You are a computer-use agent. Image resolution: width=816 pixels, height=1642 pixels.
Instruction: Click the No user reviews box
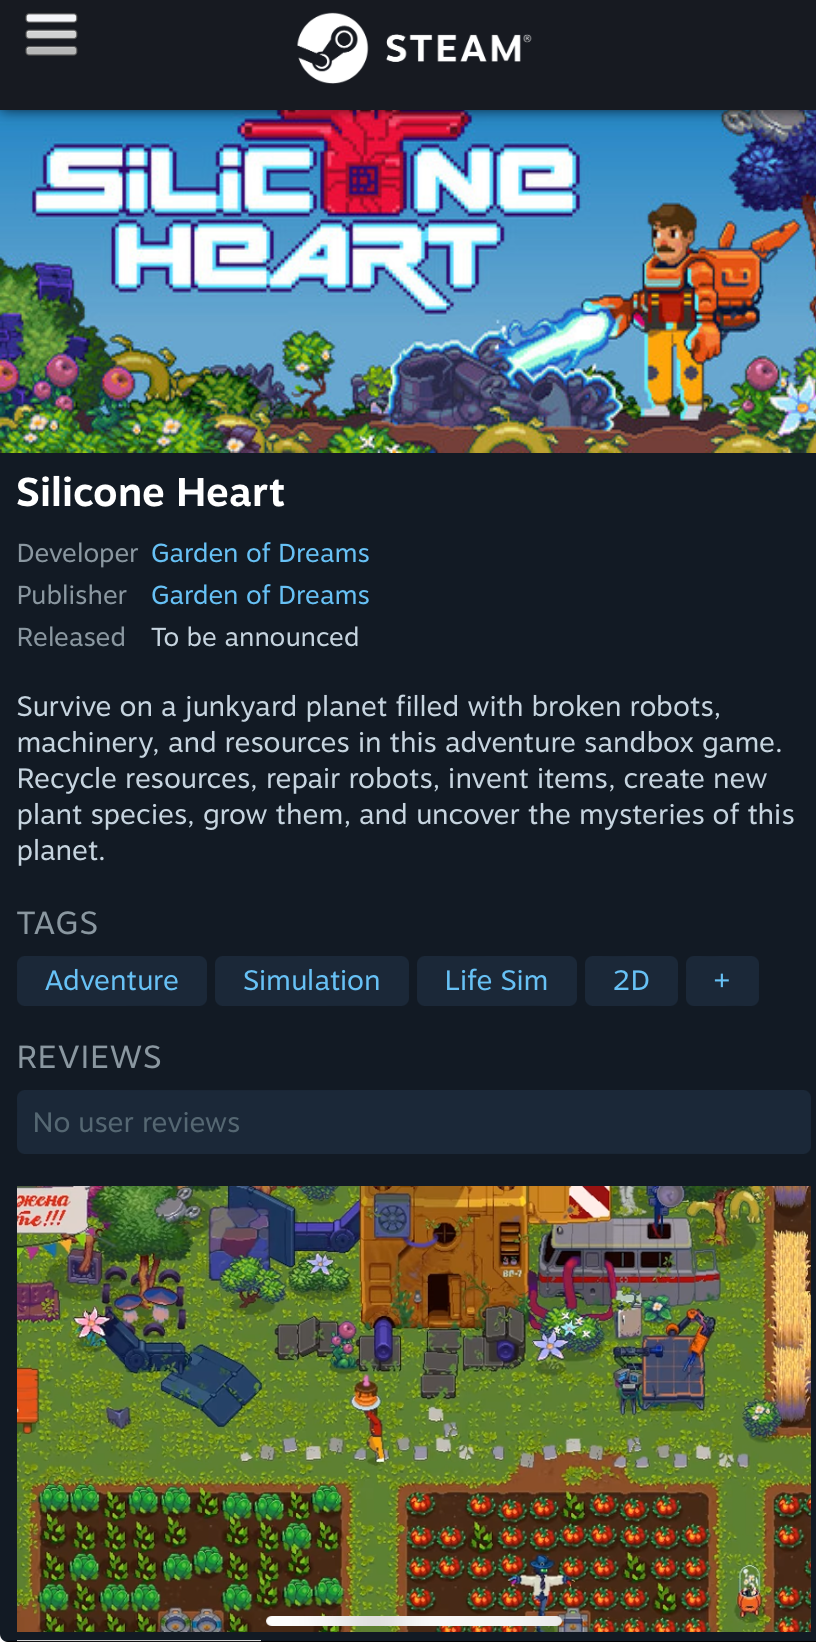point(414,1122)
